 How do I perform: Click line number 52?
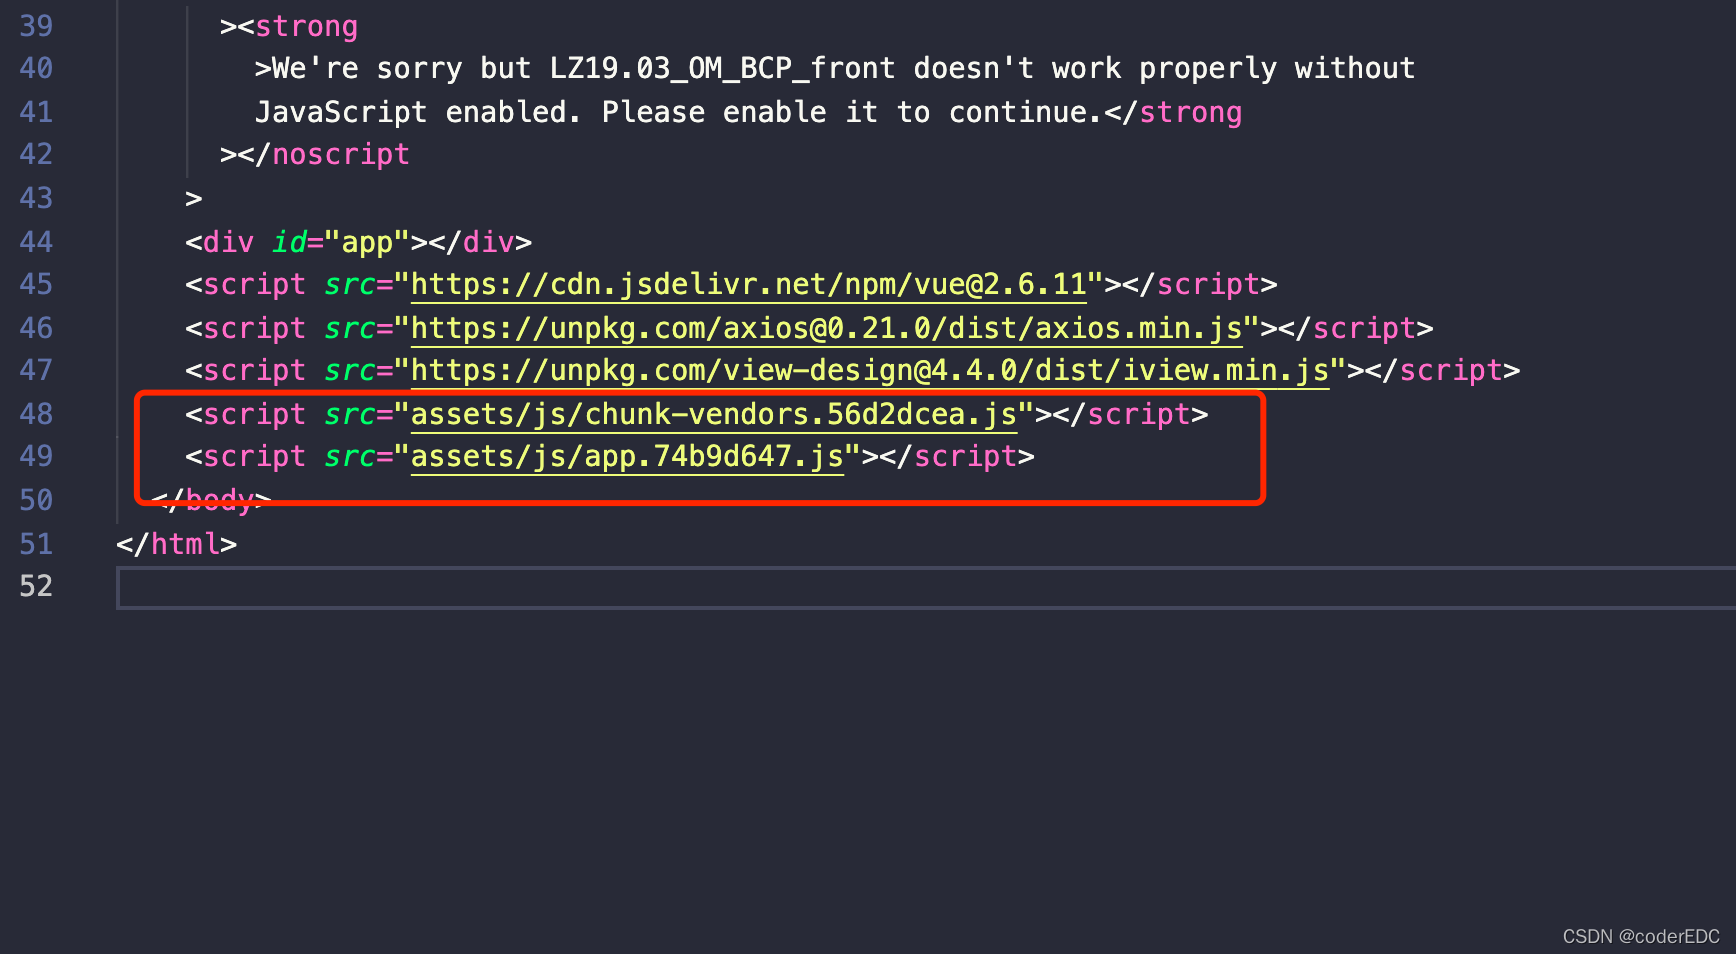click(x=36, y=586)
